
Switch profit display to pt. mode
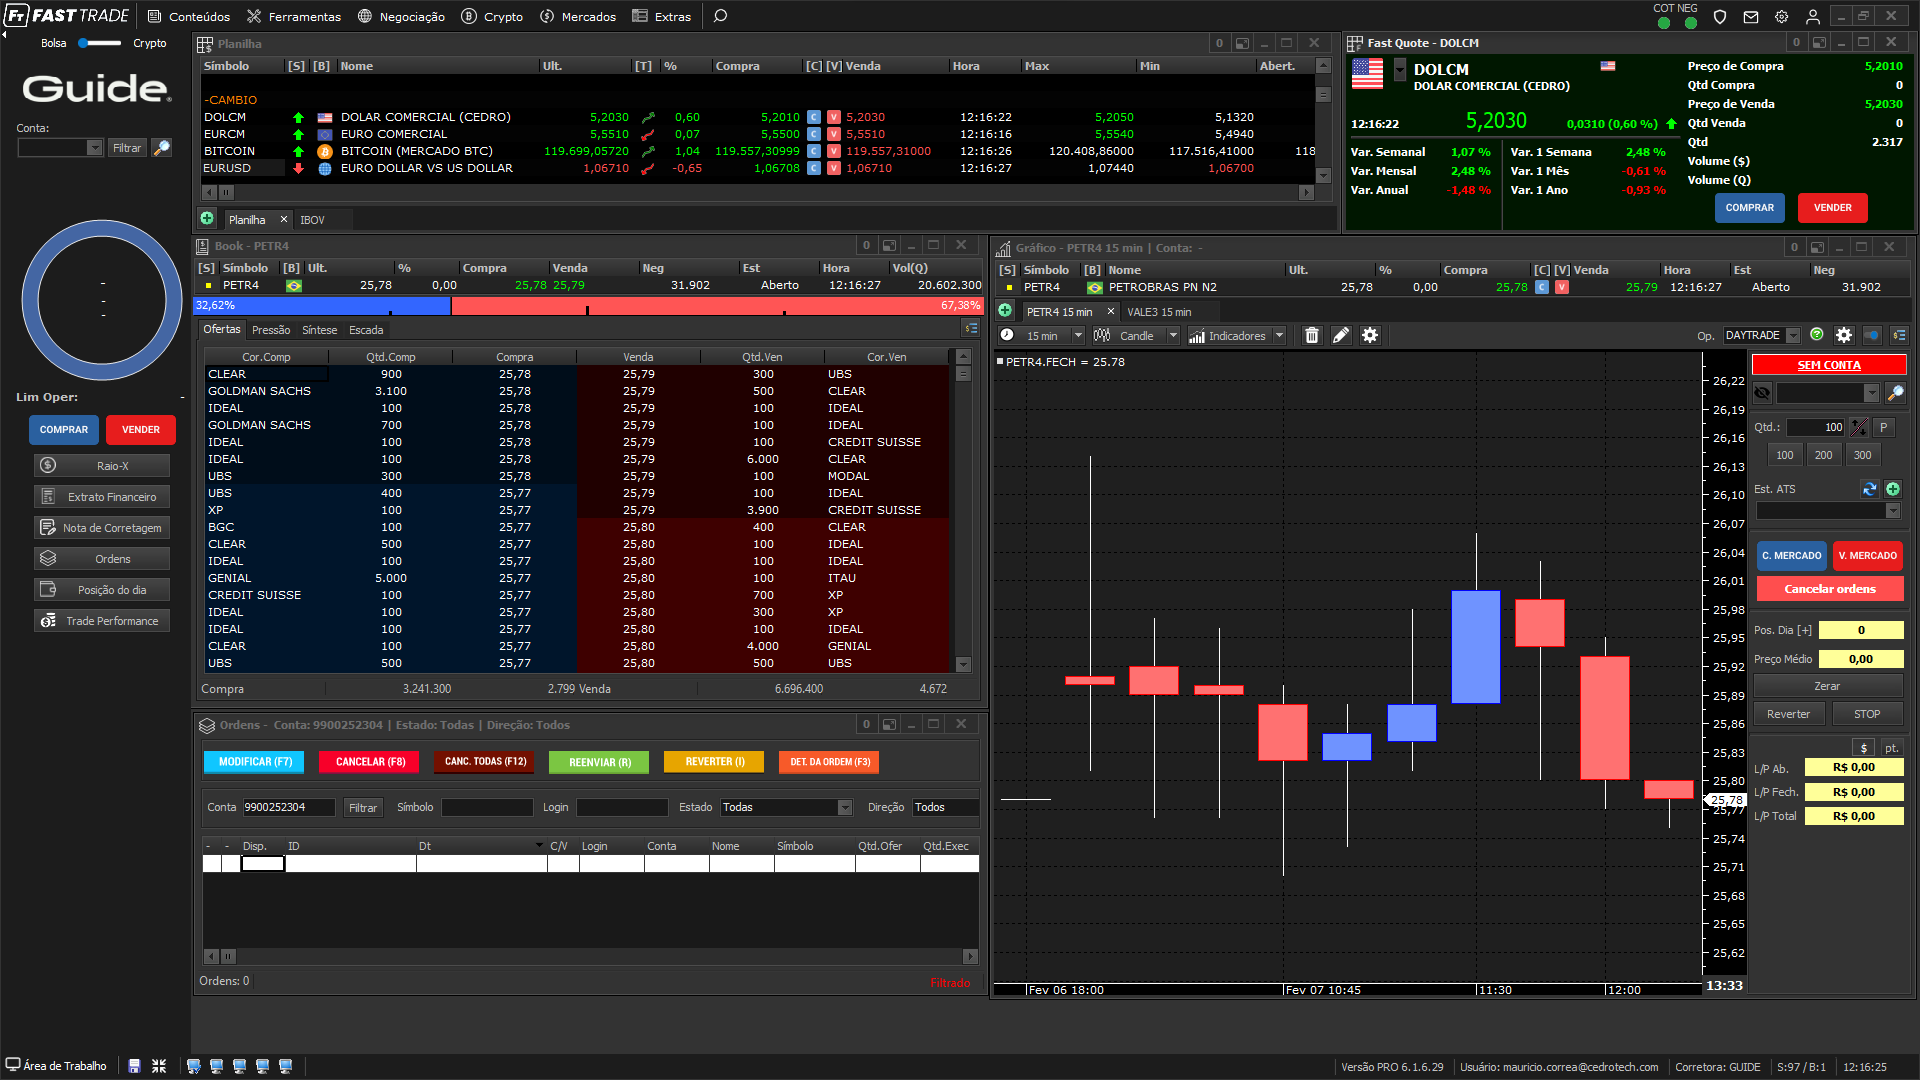click(1891, 748)
